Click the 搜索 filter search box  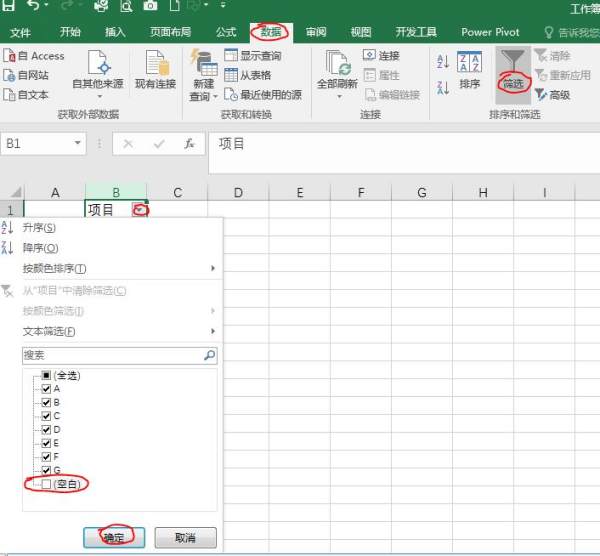click(x=110, y=355)
